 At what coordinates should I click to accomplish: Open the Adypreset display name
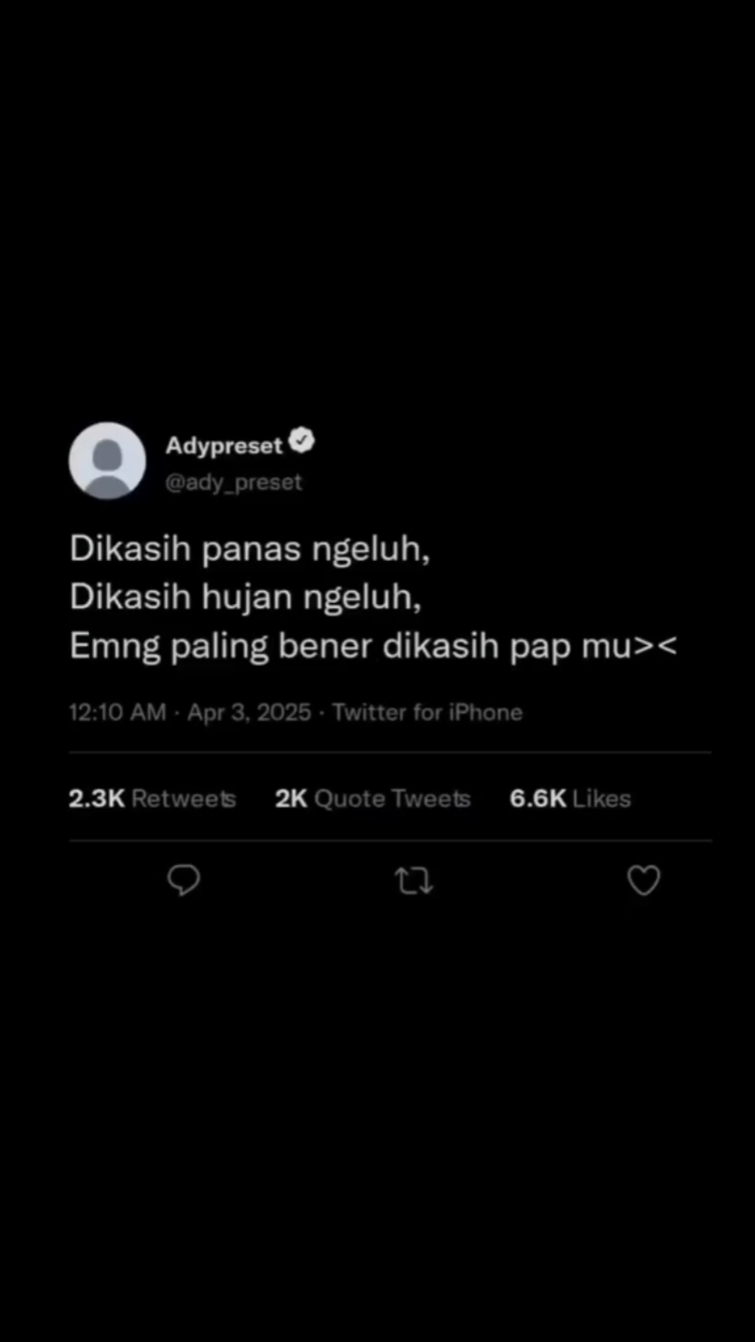coord(224,445)
